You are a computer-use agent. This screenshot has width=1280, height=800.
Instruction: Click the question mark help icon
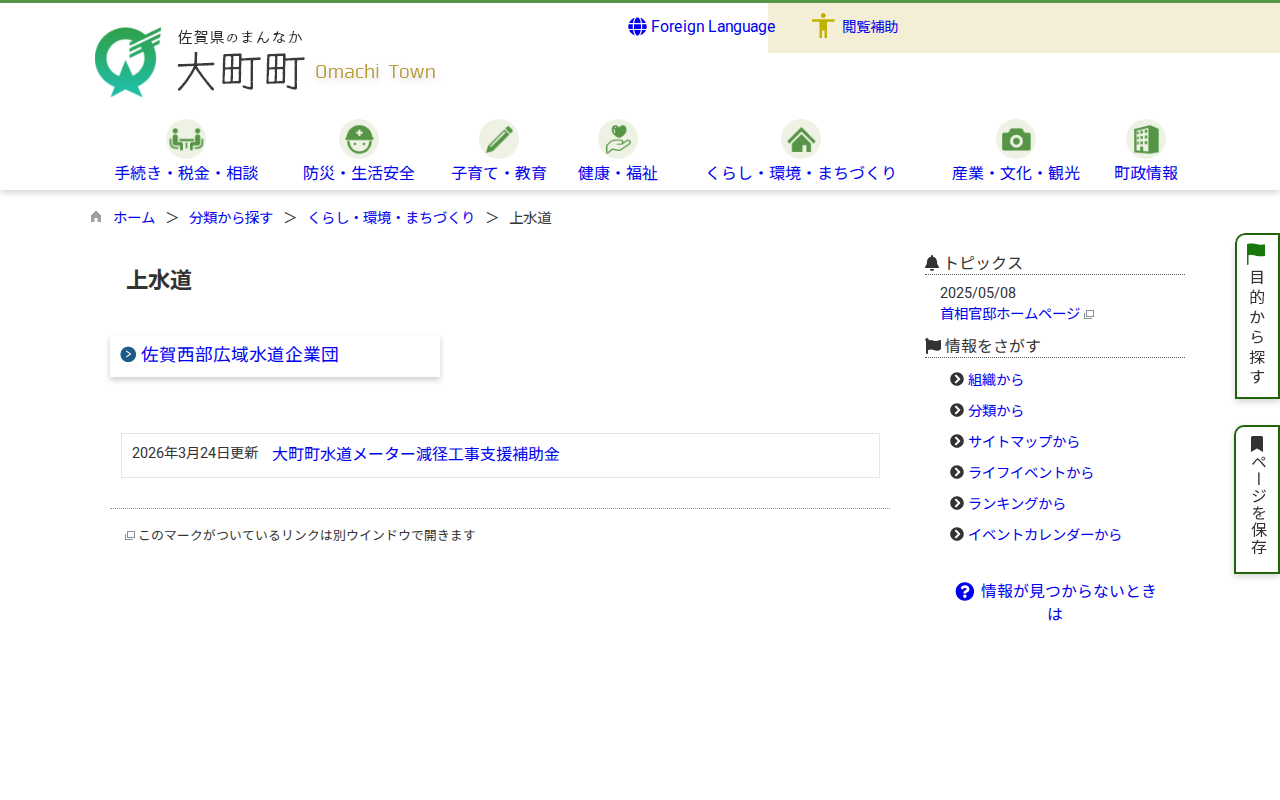(x=965, y=591)
